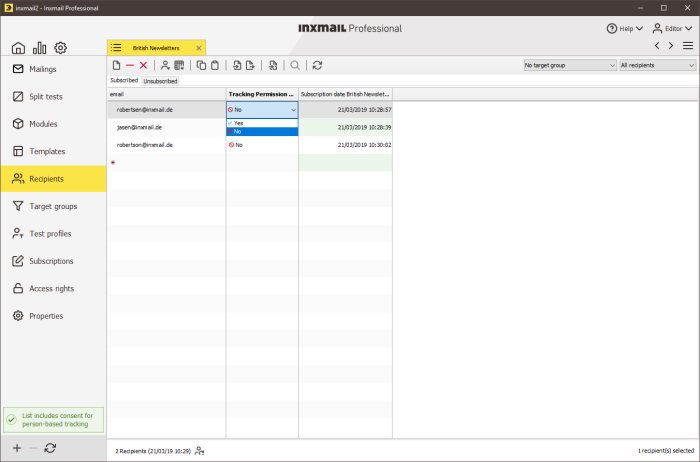Open Subscriptions in the sidebar
This screenshot has height=462, width=700.
(53, 261)
